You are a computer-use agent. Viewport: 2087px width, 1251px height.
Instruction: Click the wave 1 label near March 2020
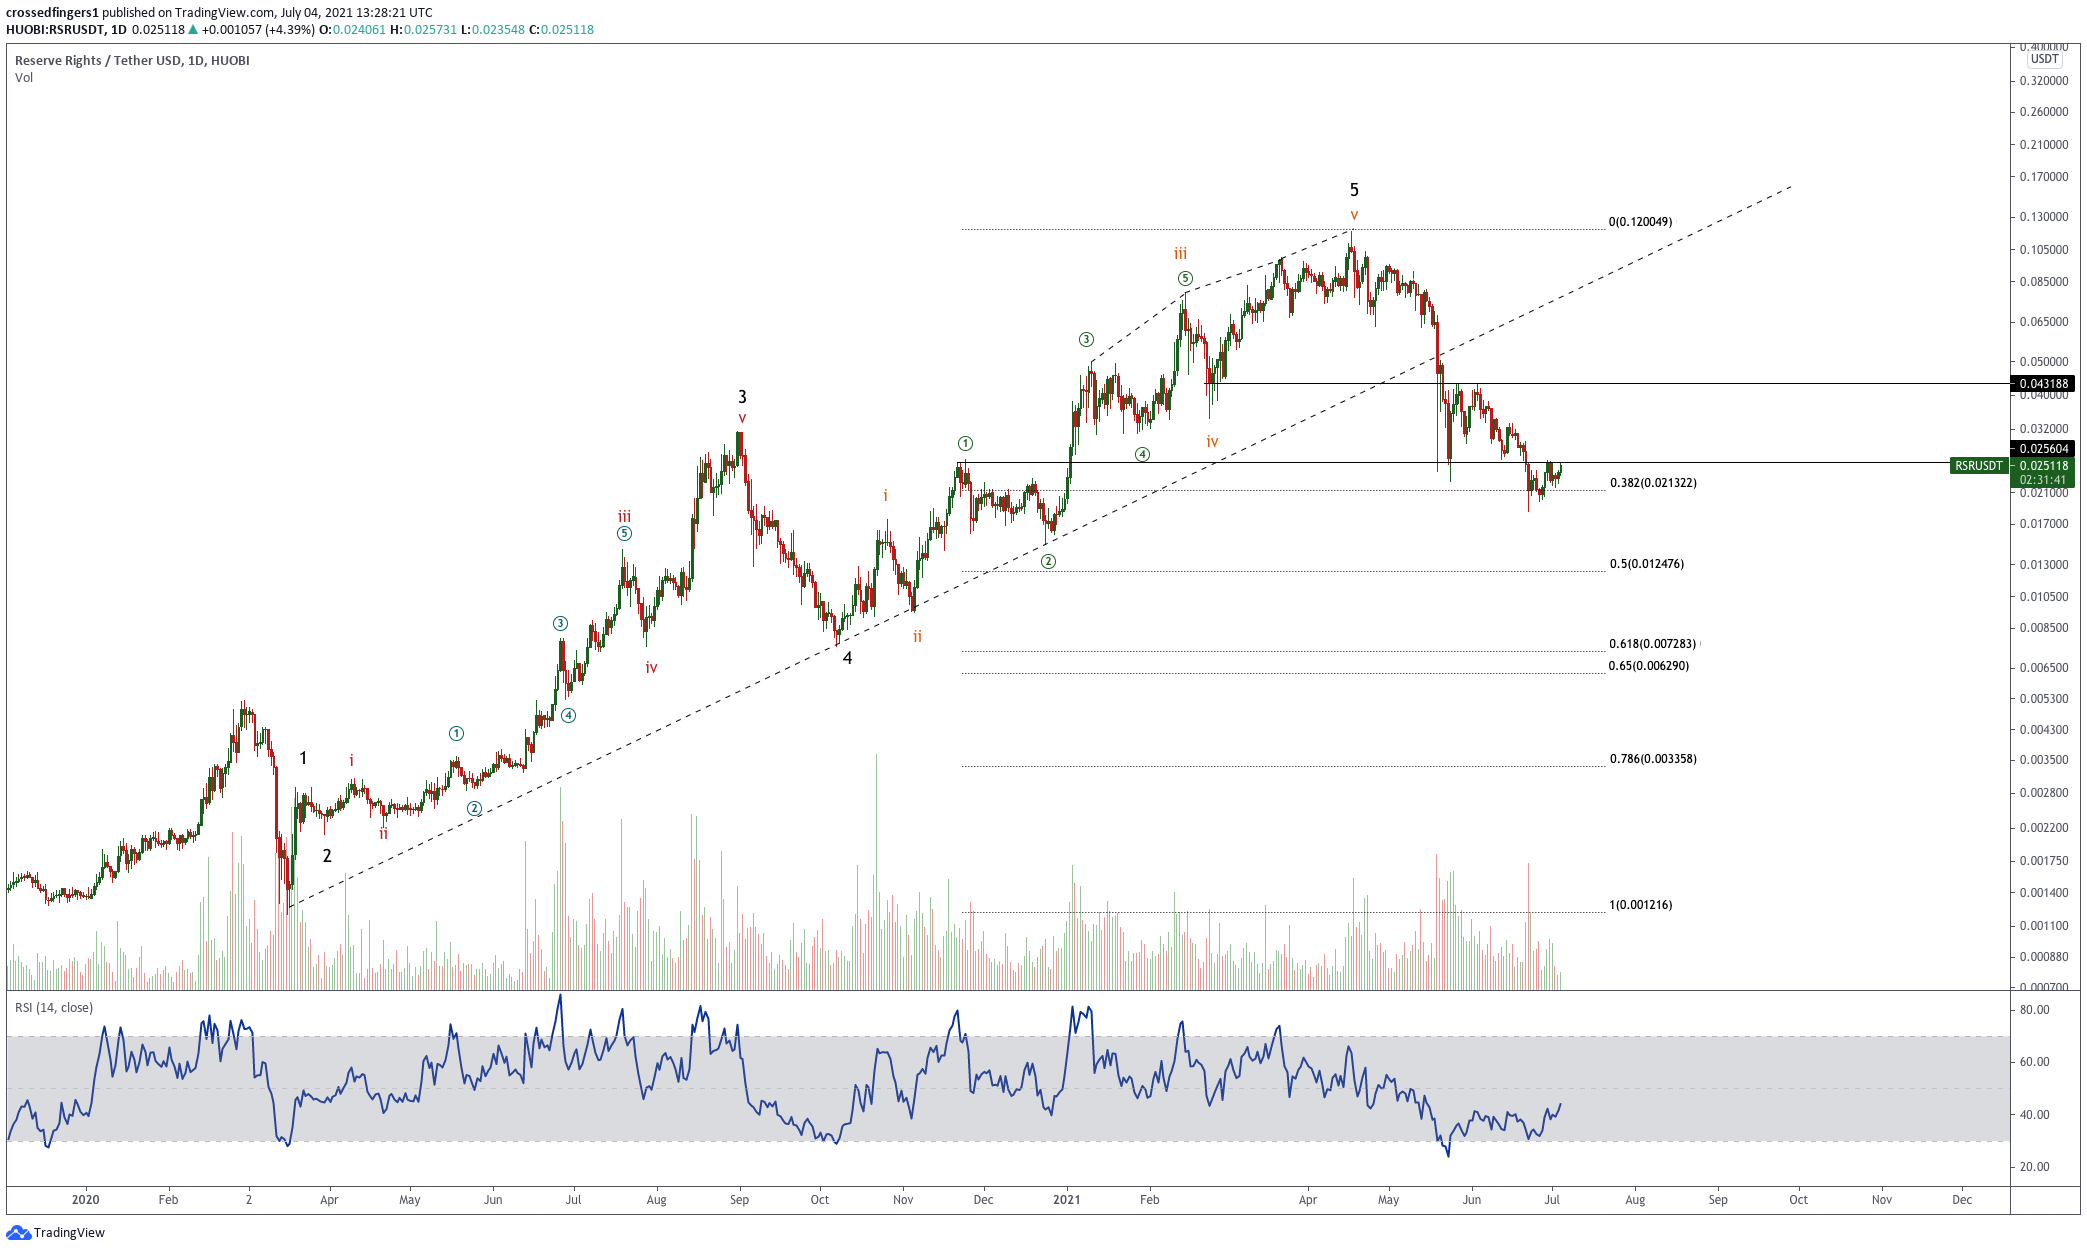tap(303, 758)
